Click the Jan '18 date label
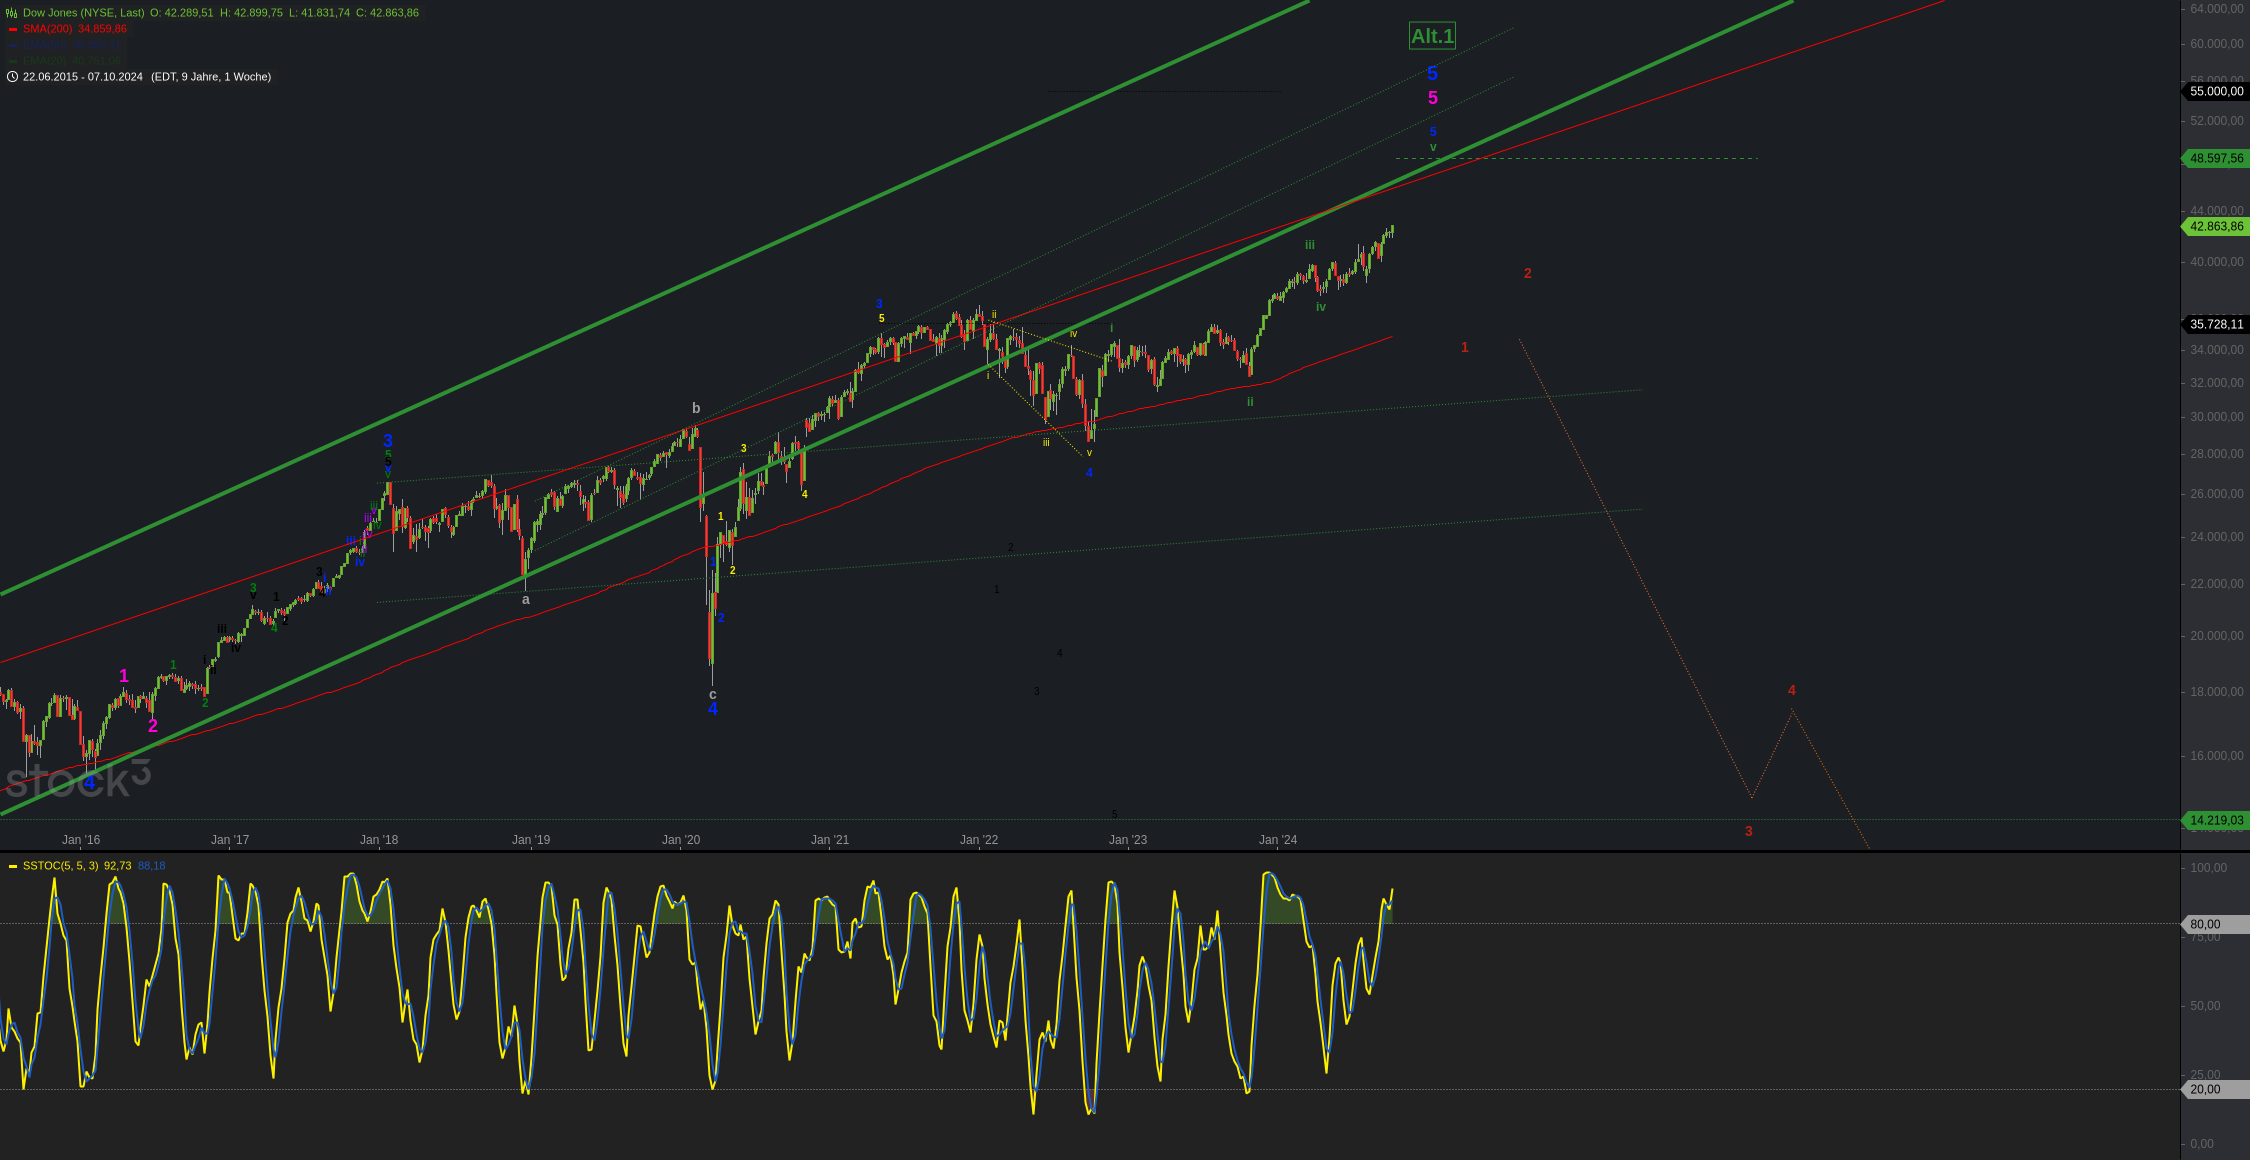2250x1160 pixels. (379, 840)
